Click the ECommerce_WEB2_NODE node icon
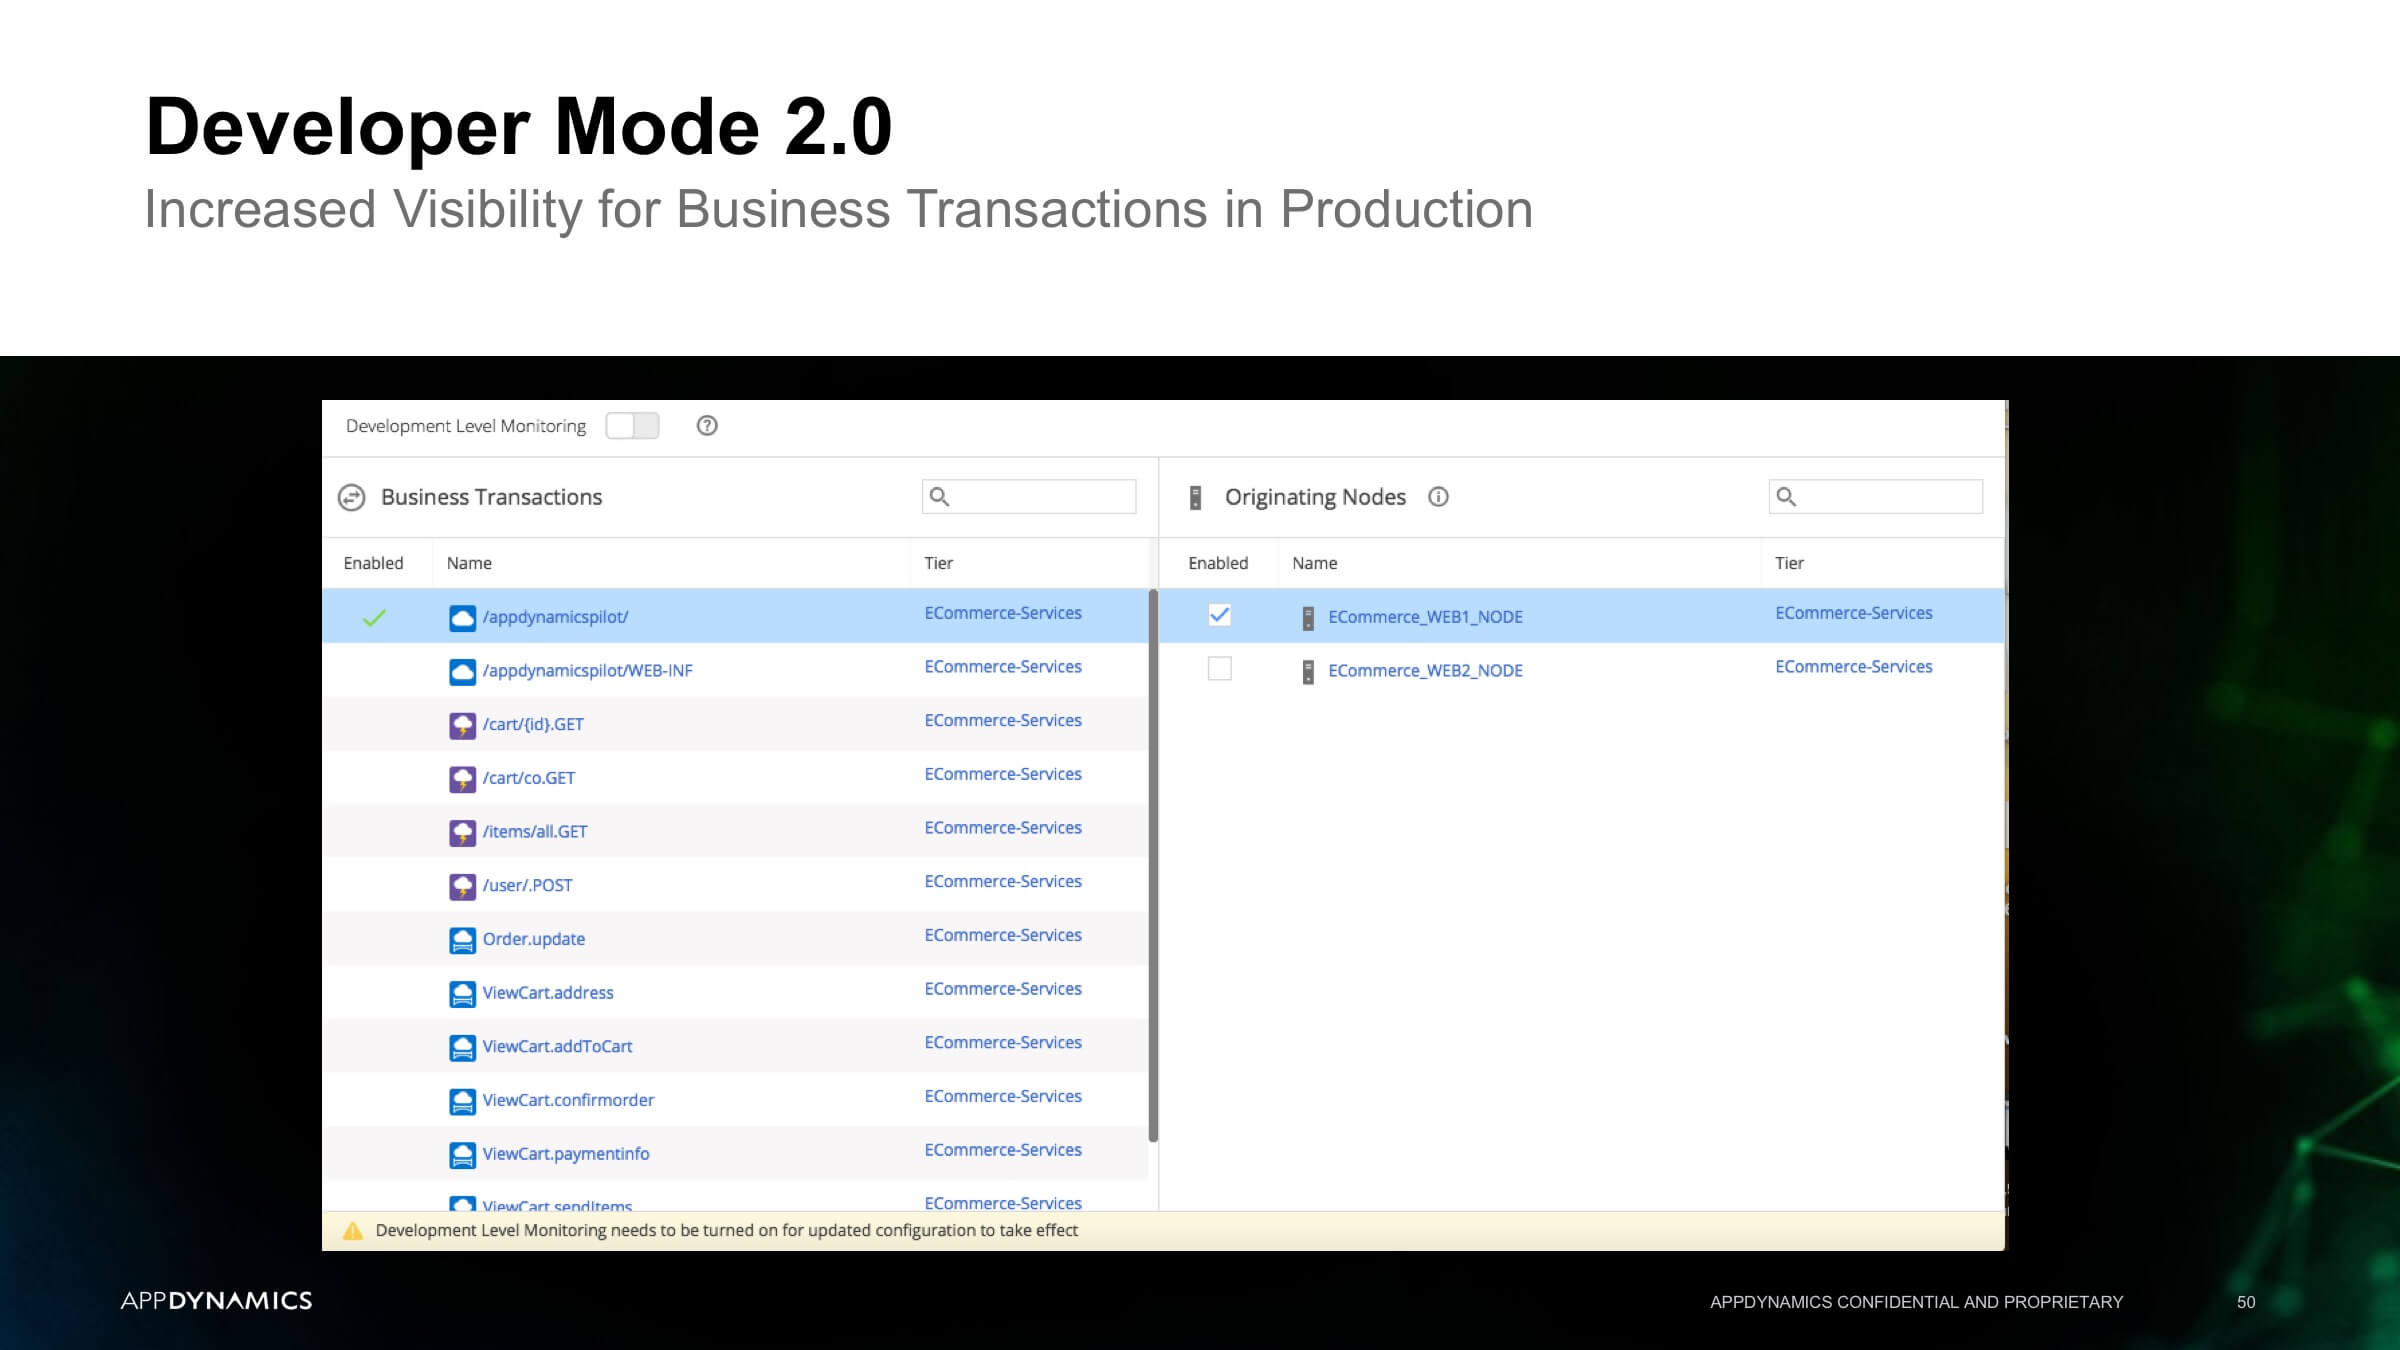 1308,672
